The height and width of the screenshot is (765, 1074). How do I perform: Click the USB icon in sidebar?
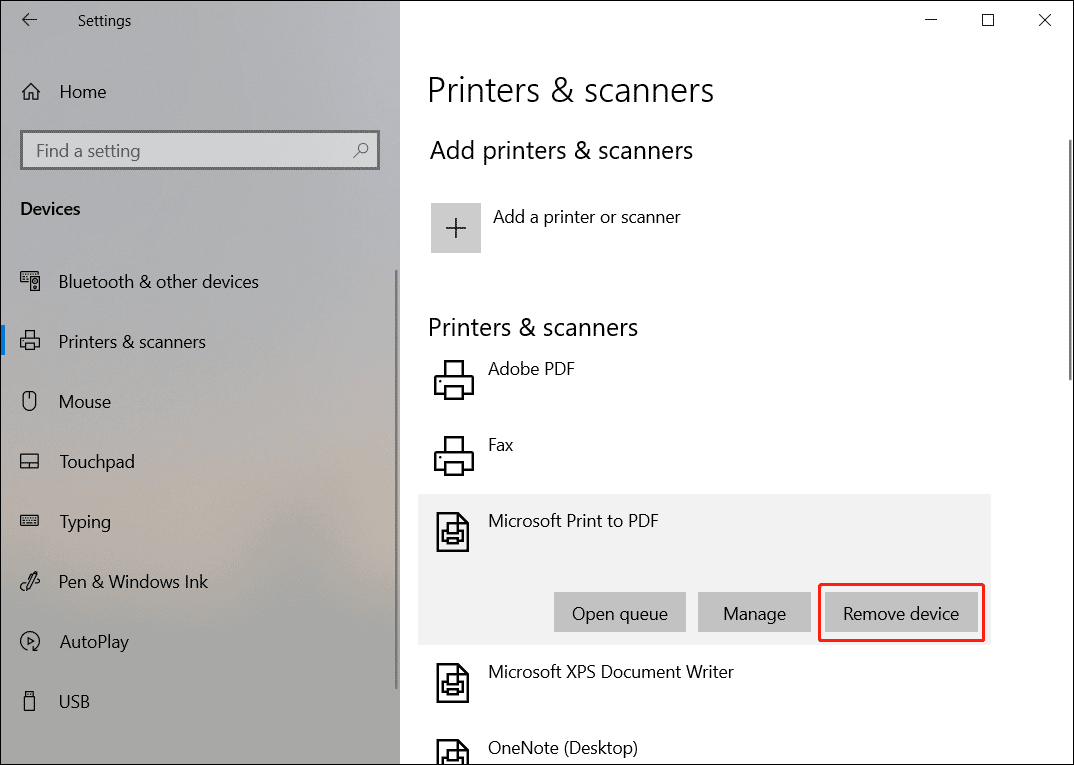click(29, 701)
